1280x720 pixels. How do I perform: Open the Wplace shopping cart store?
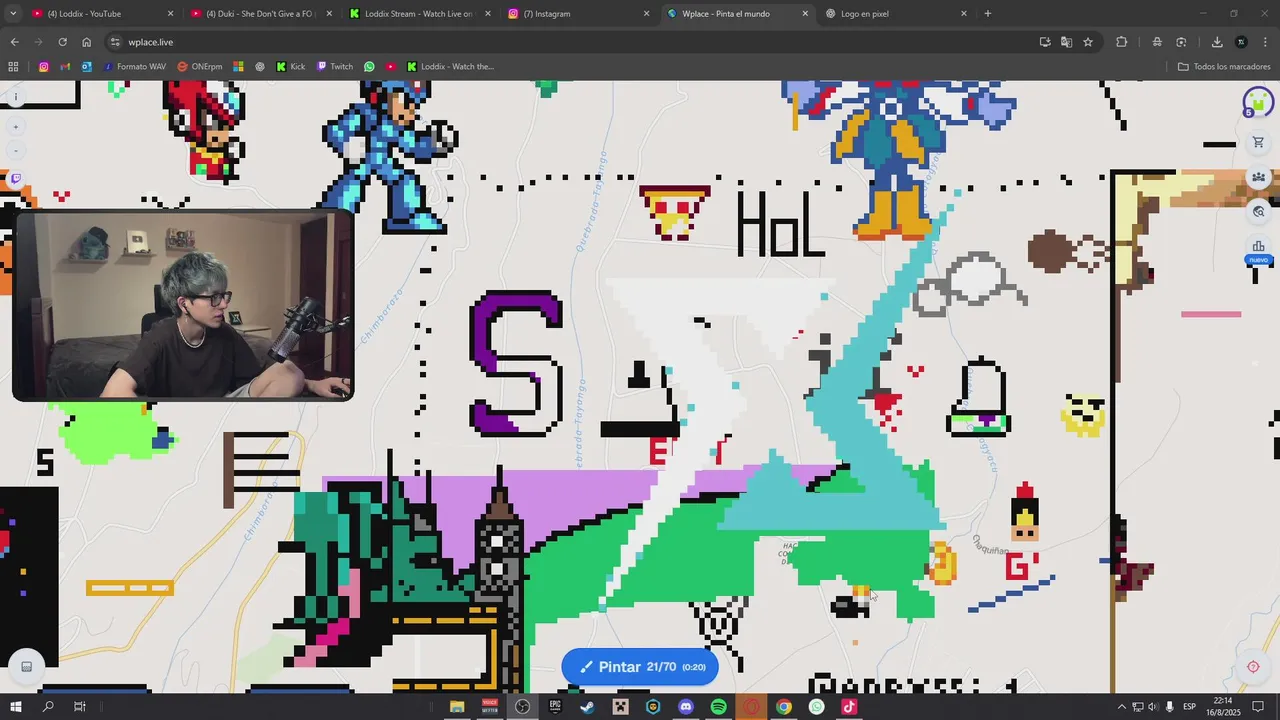tap(1258, 142)
